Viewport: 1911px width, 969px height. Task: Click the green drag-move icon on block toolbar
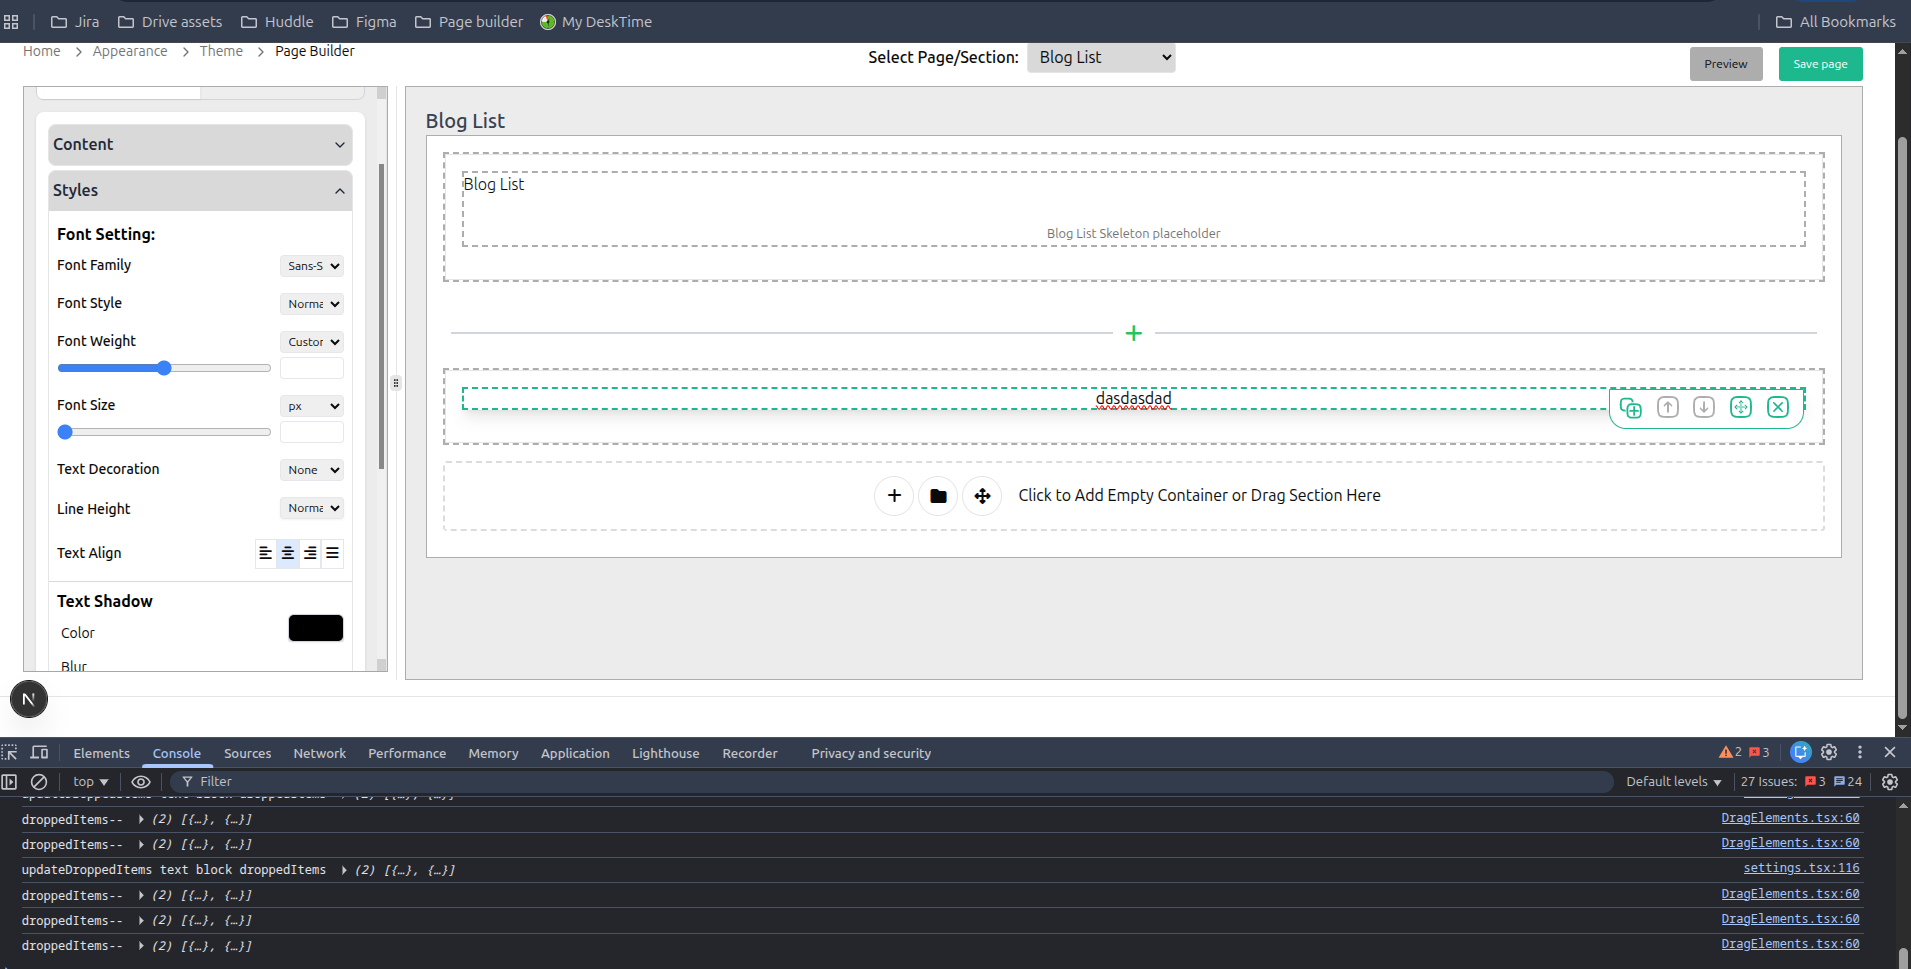[x=1741, y=408]
